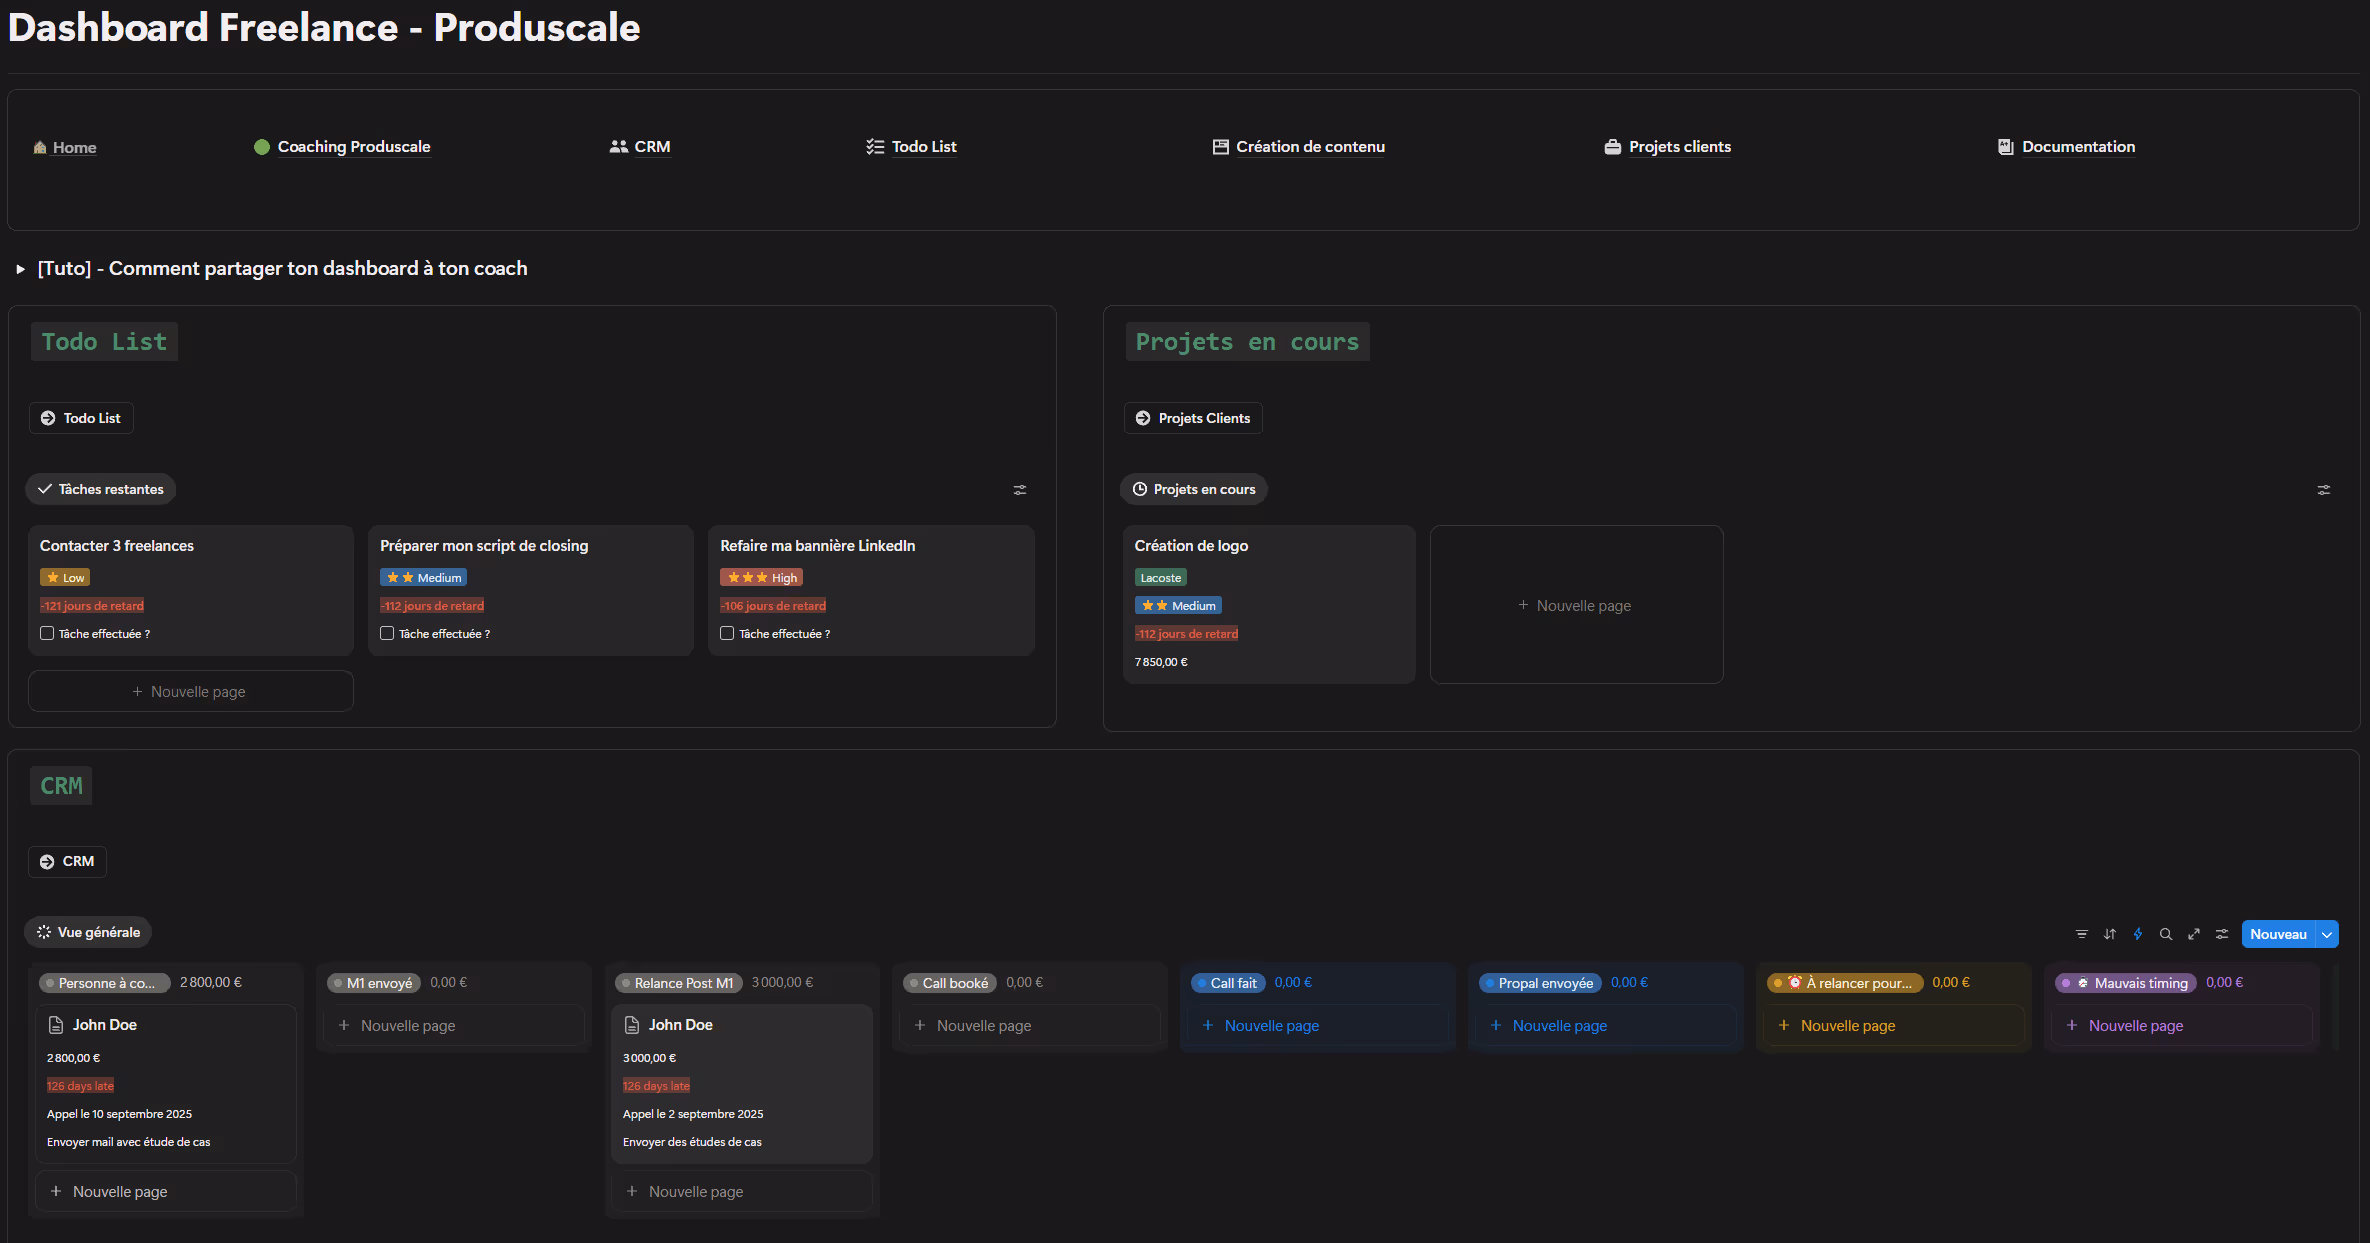Select the Vue générale view tab
The image size is (2370, 1243).
tap(88, 932)
